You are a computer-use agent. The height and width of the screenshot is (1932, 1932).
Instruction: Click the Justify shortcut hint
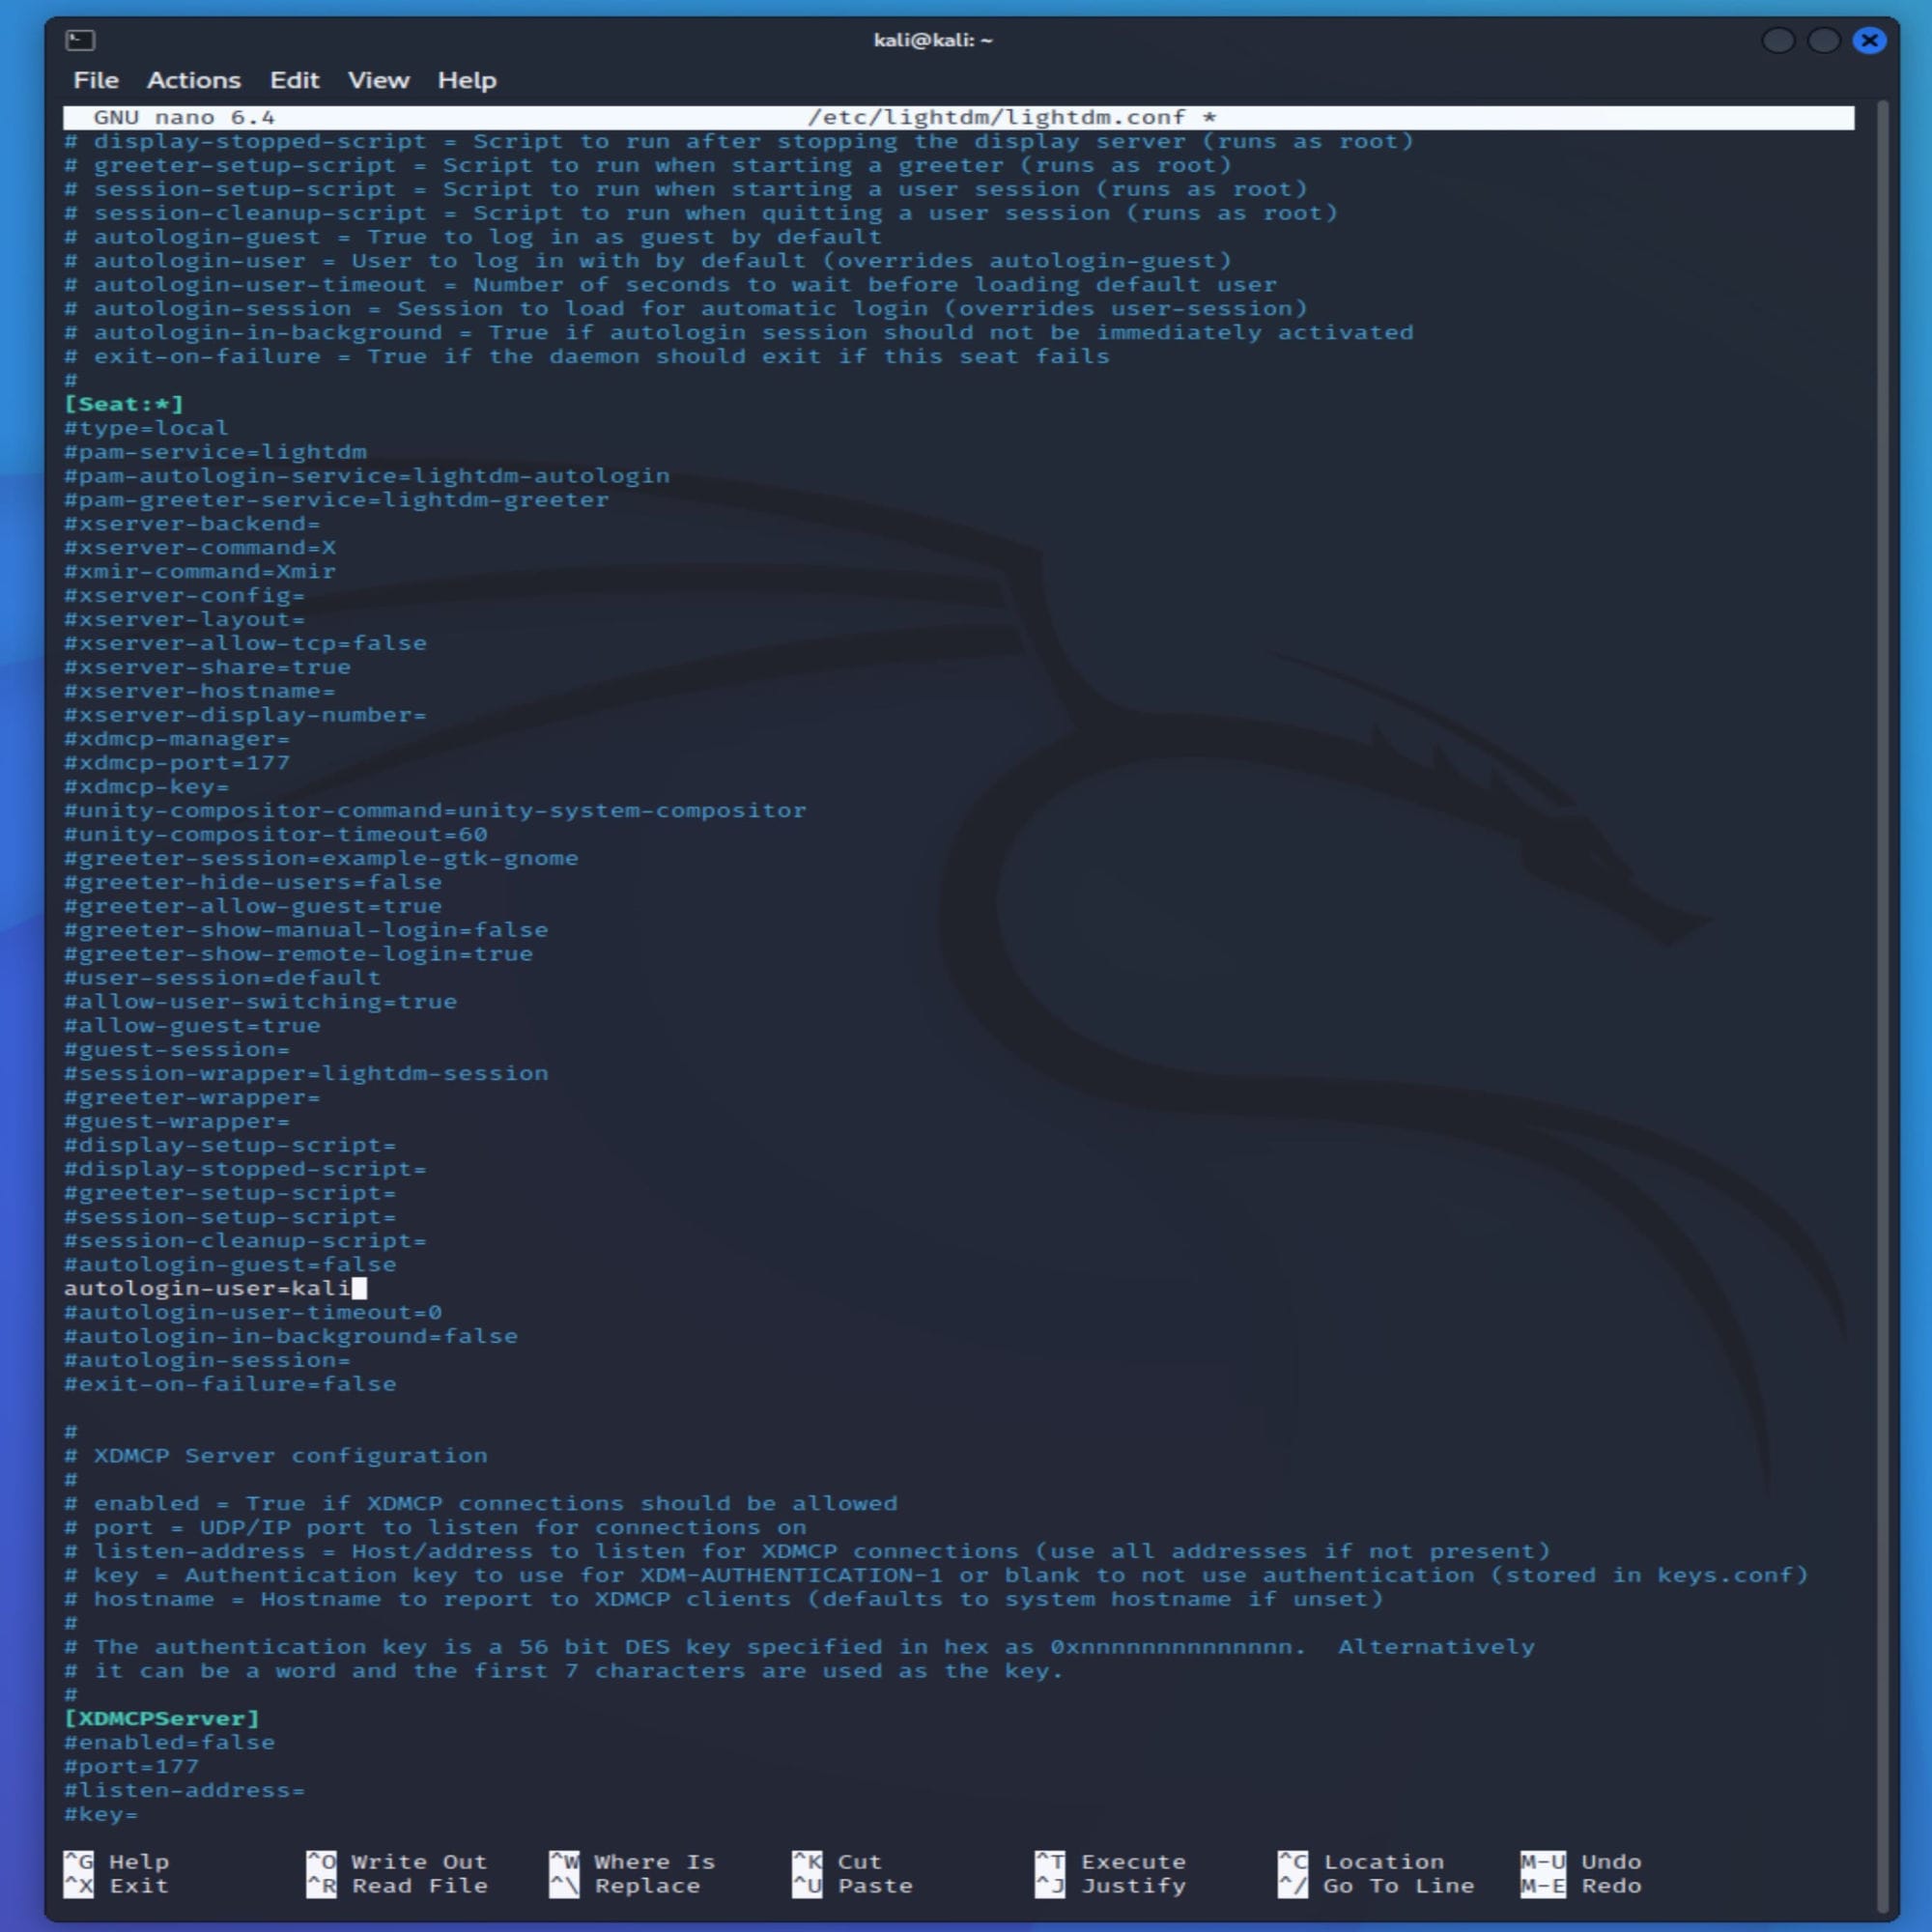[x=1134, y=1886]
